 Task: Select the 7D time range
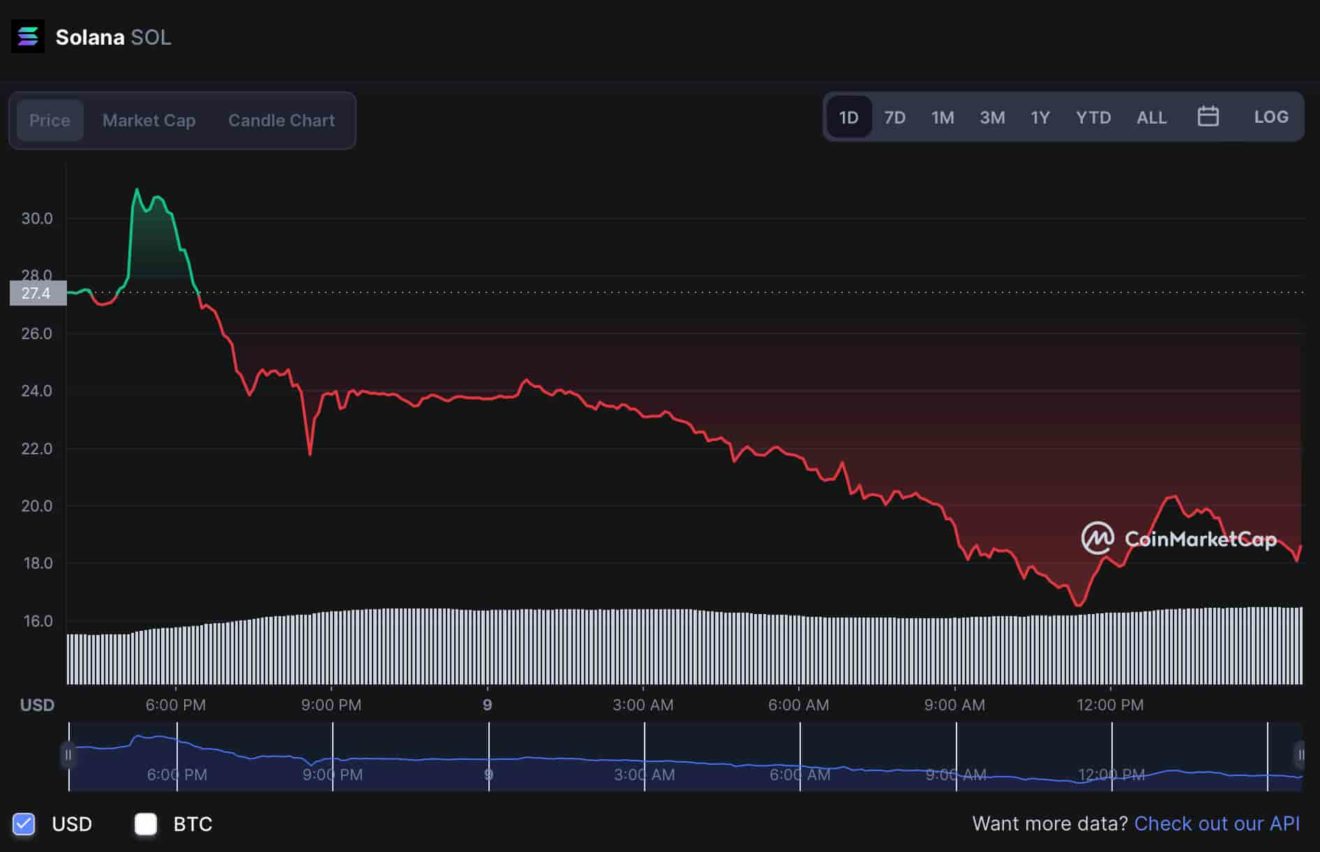pos(895,117)
